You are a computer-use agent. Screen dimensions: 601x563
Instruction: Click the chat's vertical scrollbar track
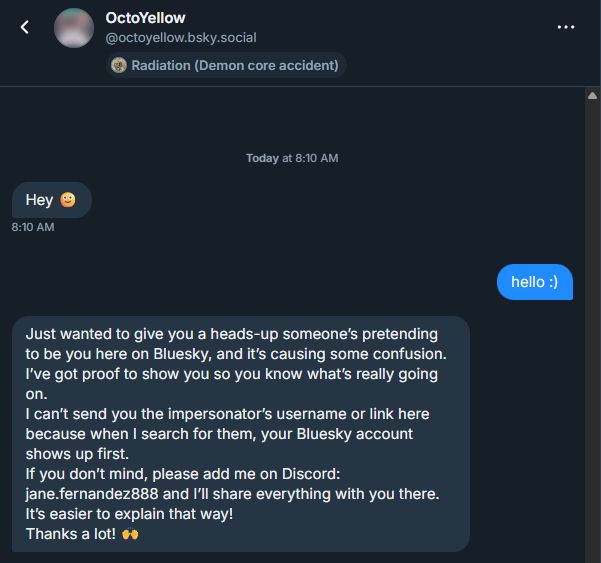pyautogui.click(x=592, y=330)
